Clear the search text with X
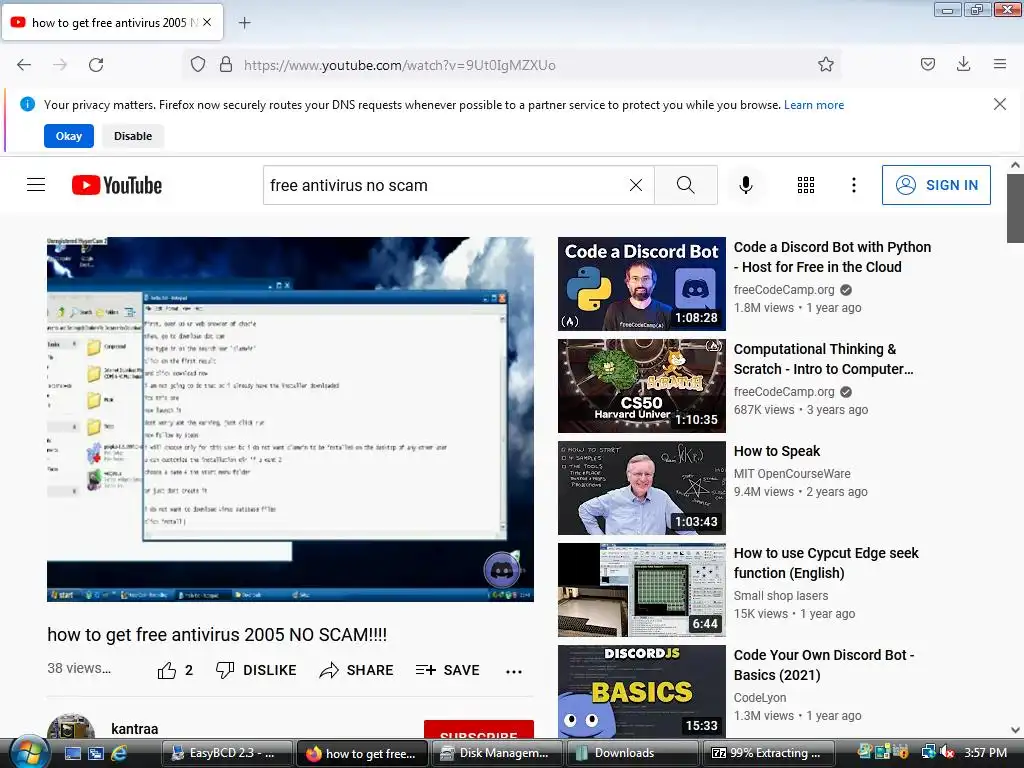1024x768 pixels. (x=635, y=185)
